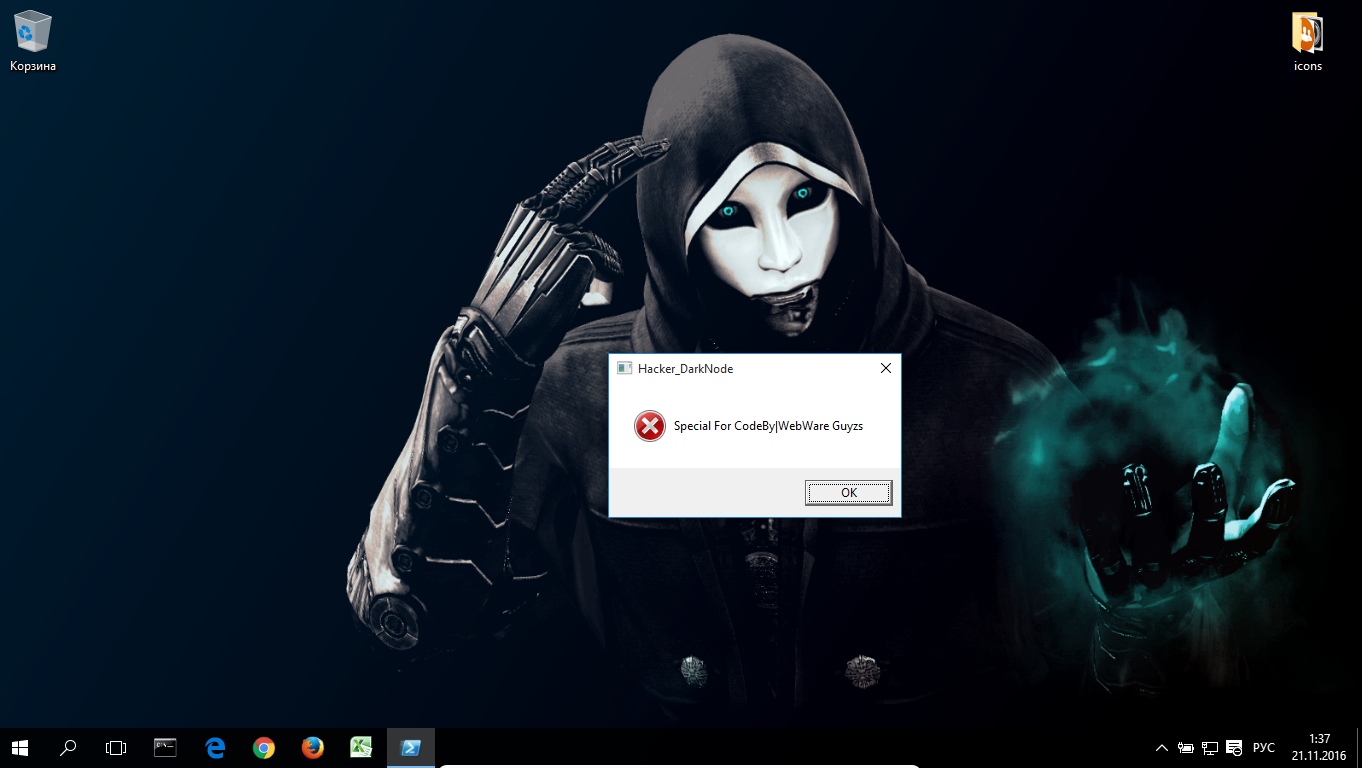Open Action Center notifications icon

[x=1234, y=747]
